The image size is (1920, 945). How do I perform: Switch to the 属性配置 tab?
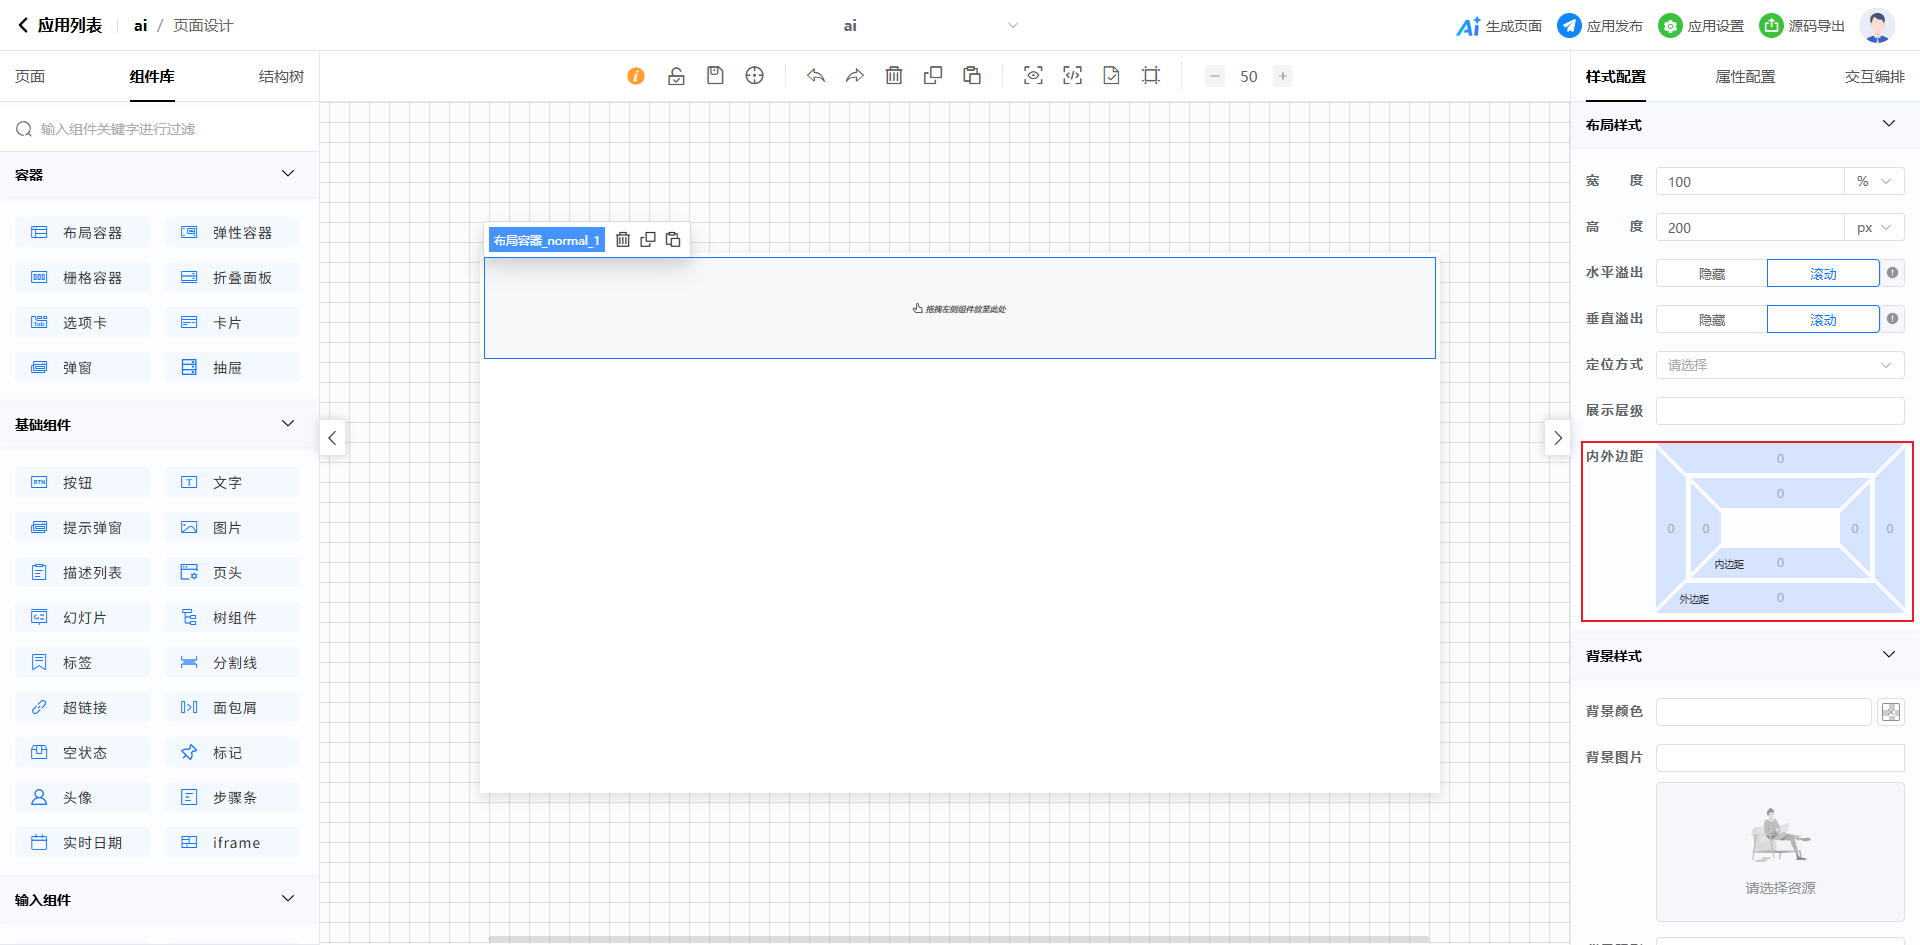(x=1745, y=77)
